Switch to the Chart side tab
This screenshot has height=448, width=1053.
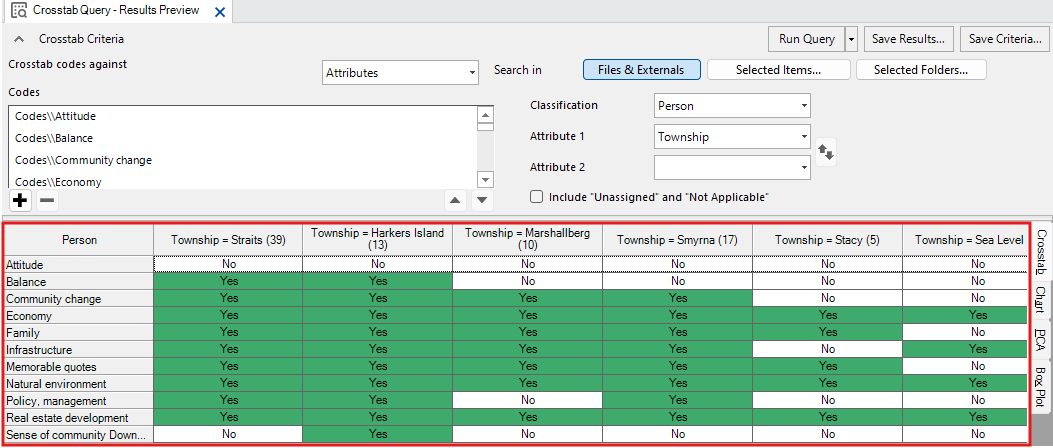coord(1040,298)
